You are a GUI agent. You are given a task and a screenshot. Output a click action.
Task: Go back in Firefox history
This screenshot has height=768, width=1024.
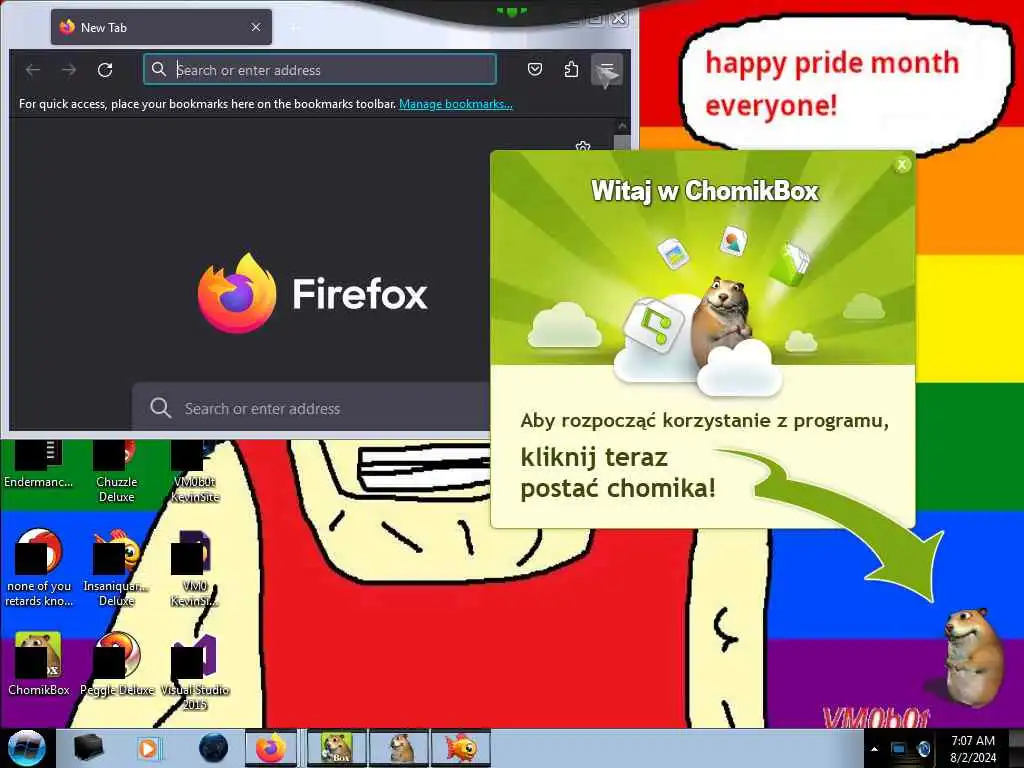tap(33, 70)
